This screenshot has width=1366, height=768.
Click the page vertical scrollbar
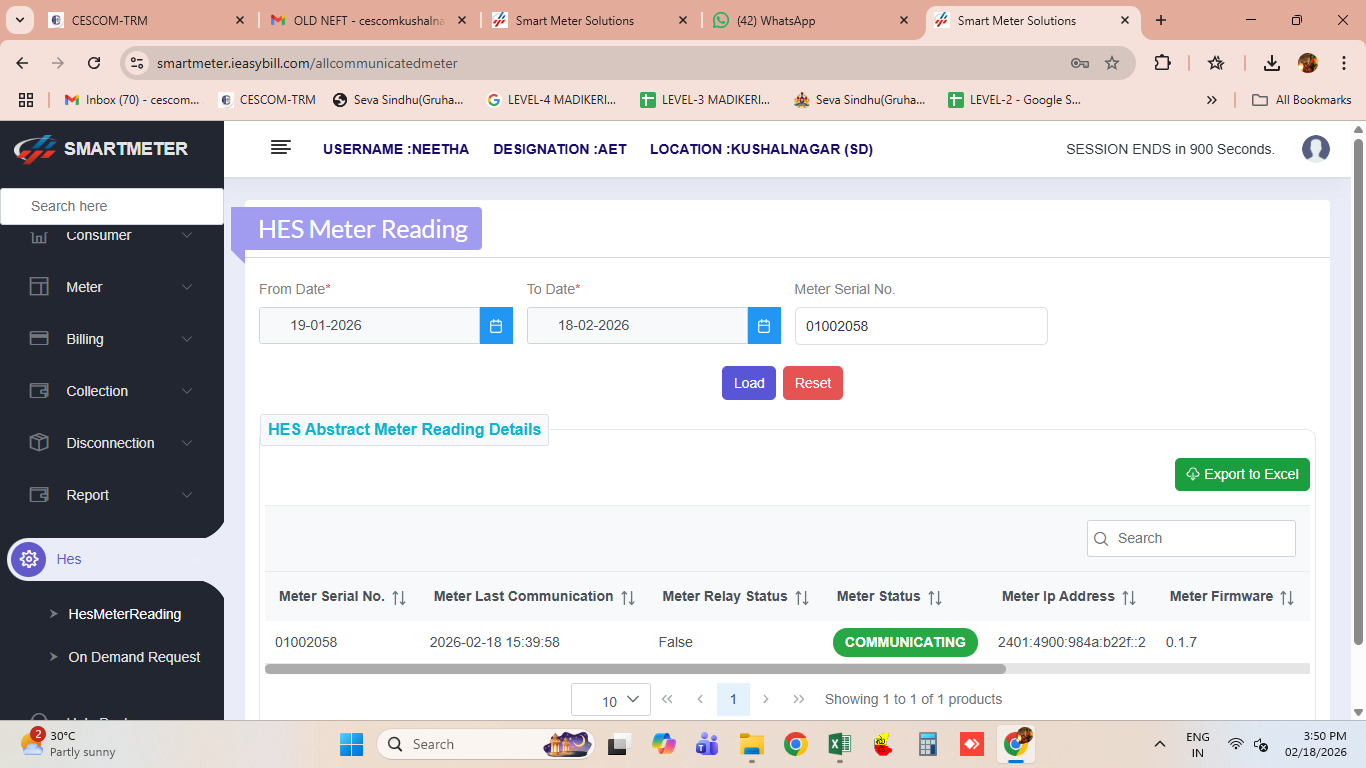coord(1358,392)
